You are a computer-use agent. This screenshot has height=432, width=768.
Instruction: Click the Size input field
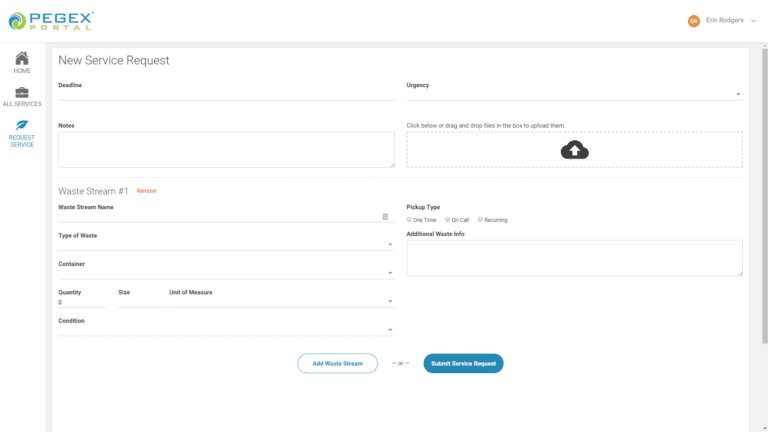coord(142,302)
